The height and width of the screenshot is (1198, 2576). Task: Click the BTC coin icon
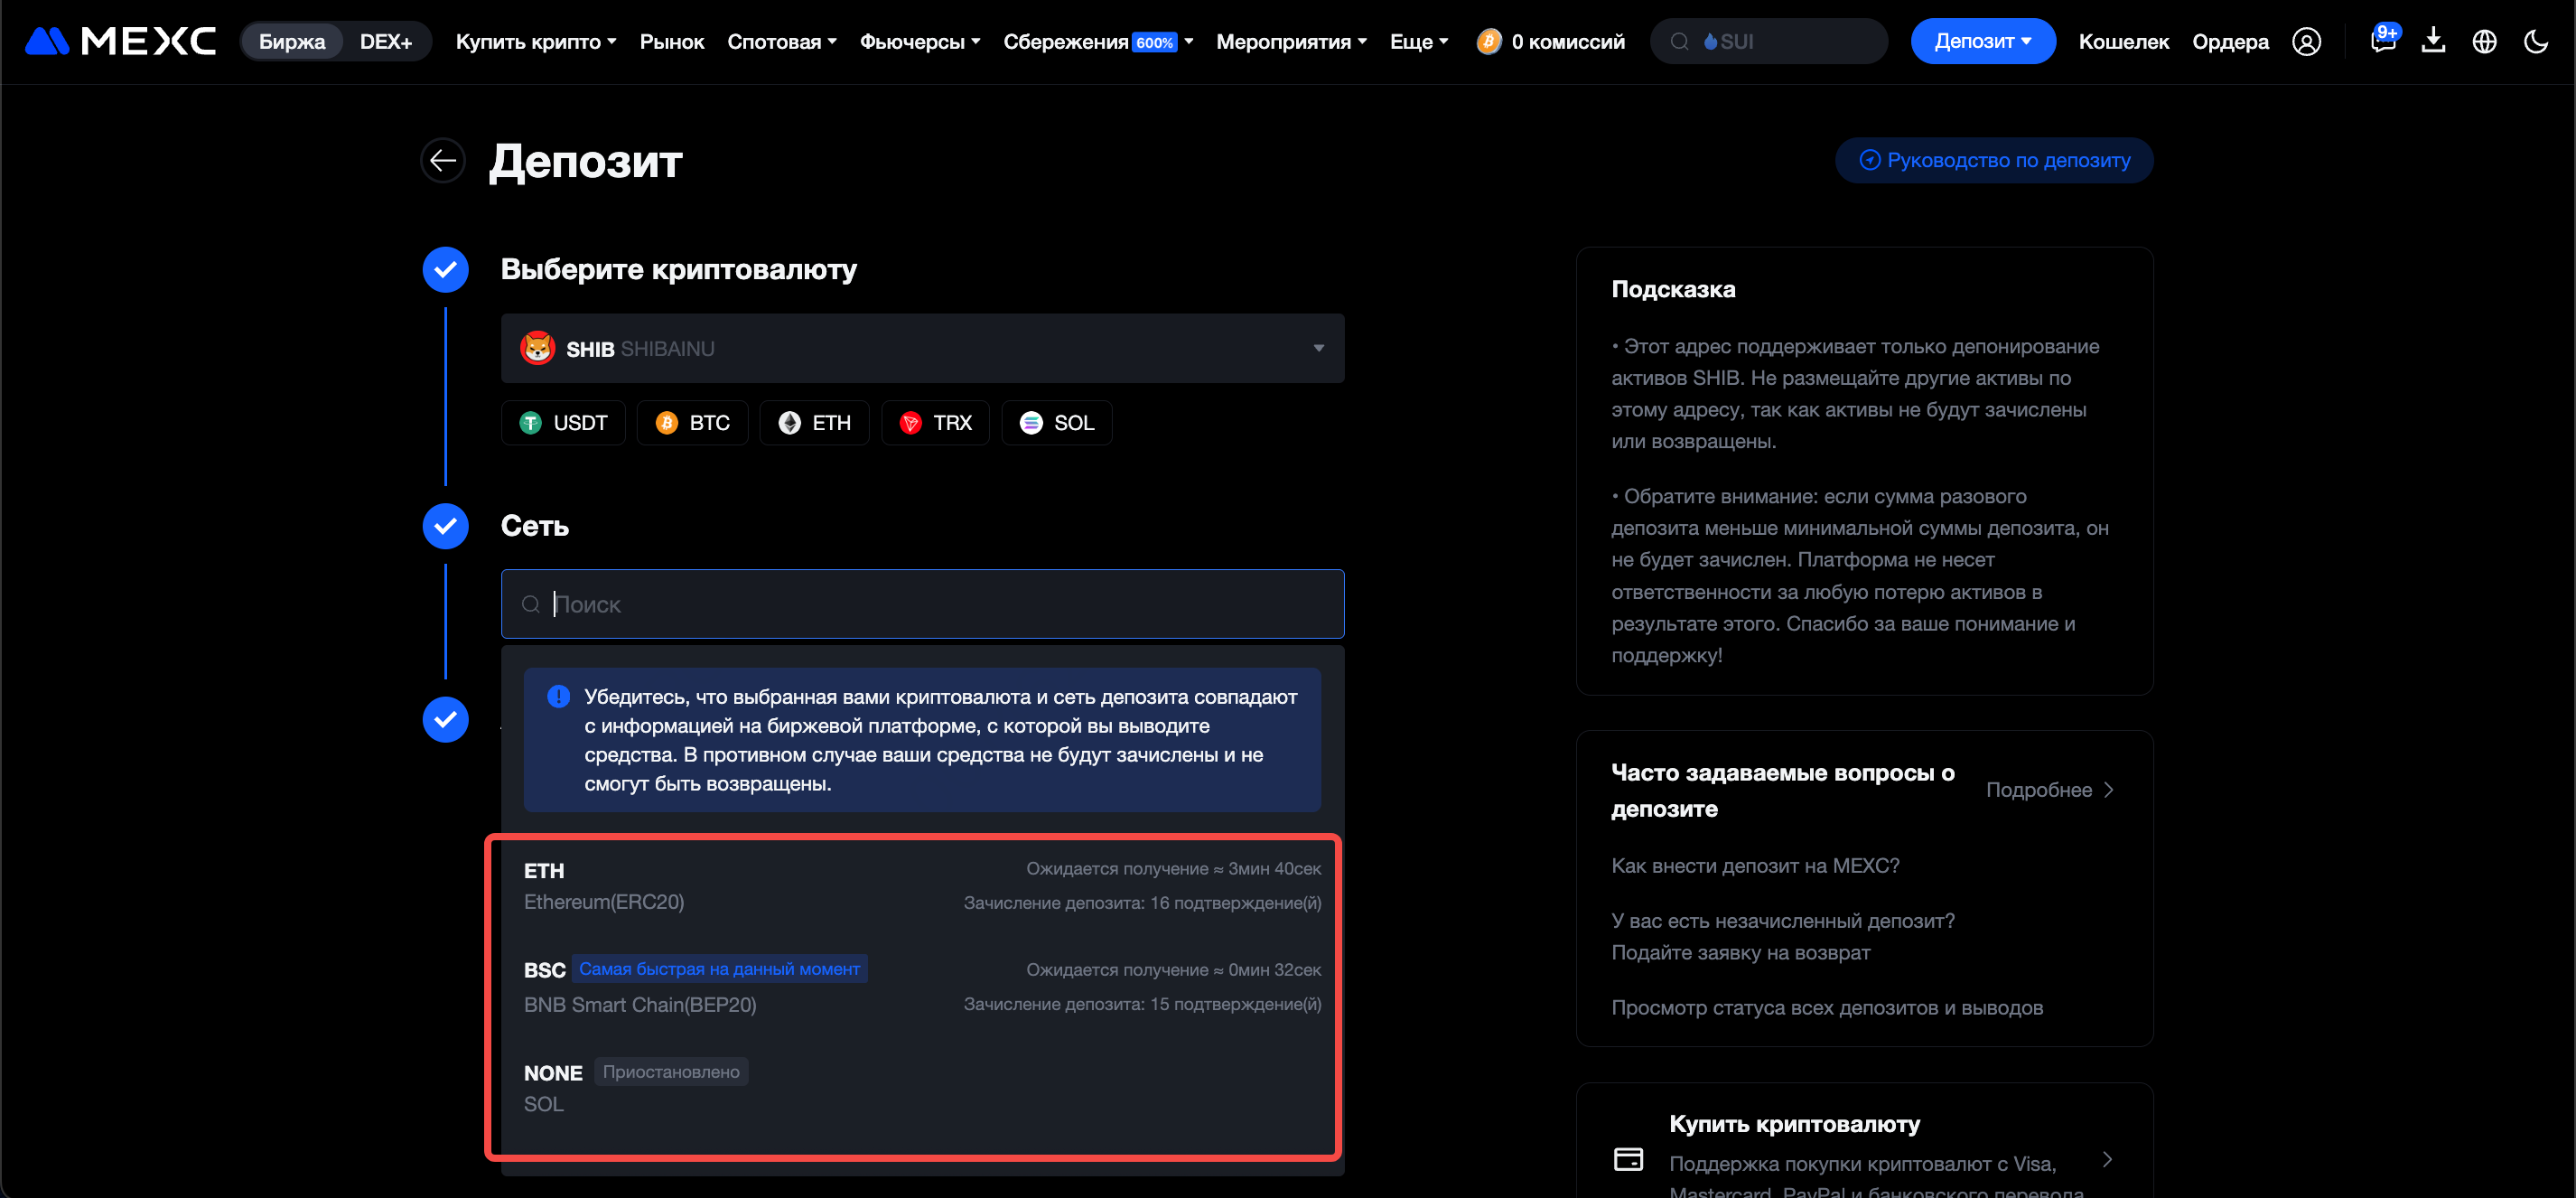(667, 423)
